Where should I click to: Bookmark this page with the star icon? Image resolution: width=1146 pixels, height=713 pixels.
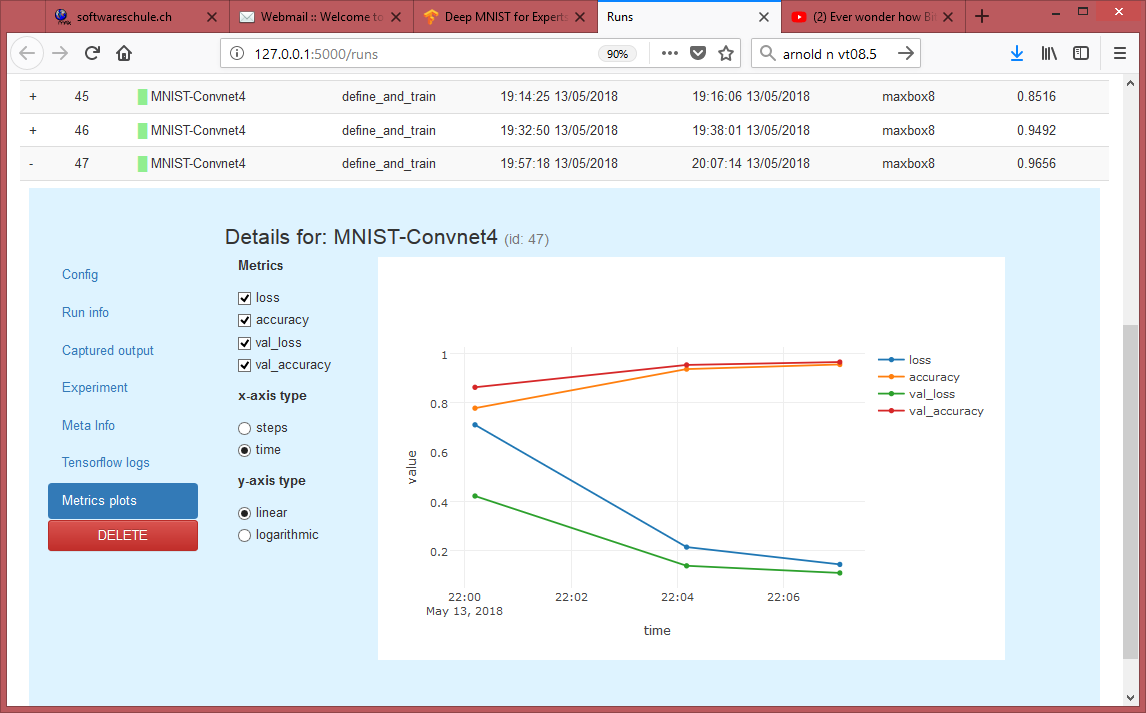726,53
